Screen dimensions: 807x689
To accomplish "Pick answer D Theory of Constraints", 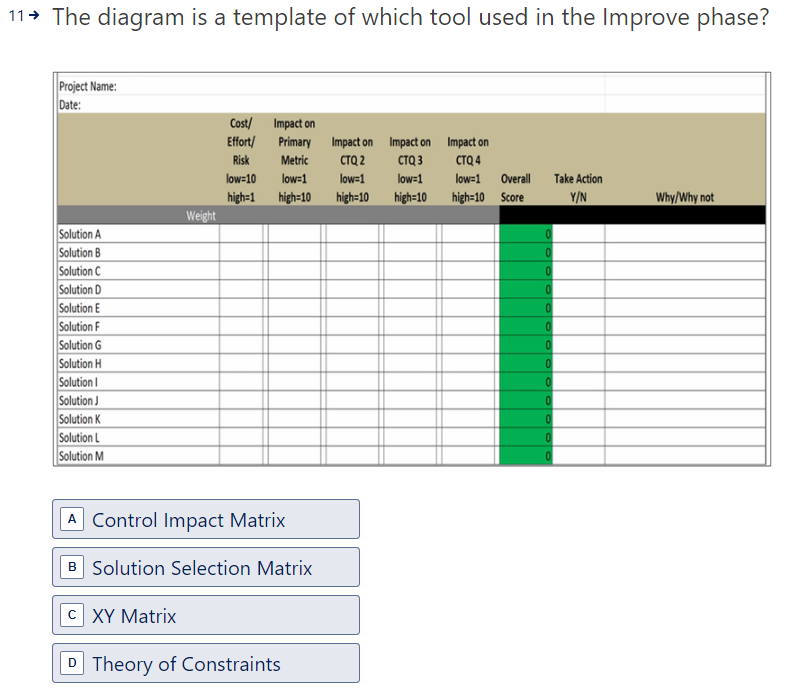I will pyautogui.click(x=205, y=663).
